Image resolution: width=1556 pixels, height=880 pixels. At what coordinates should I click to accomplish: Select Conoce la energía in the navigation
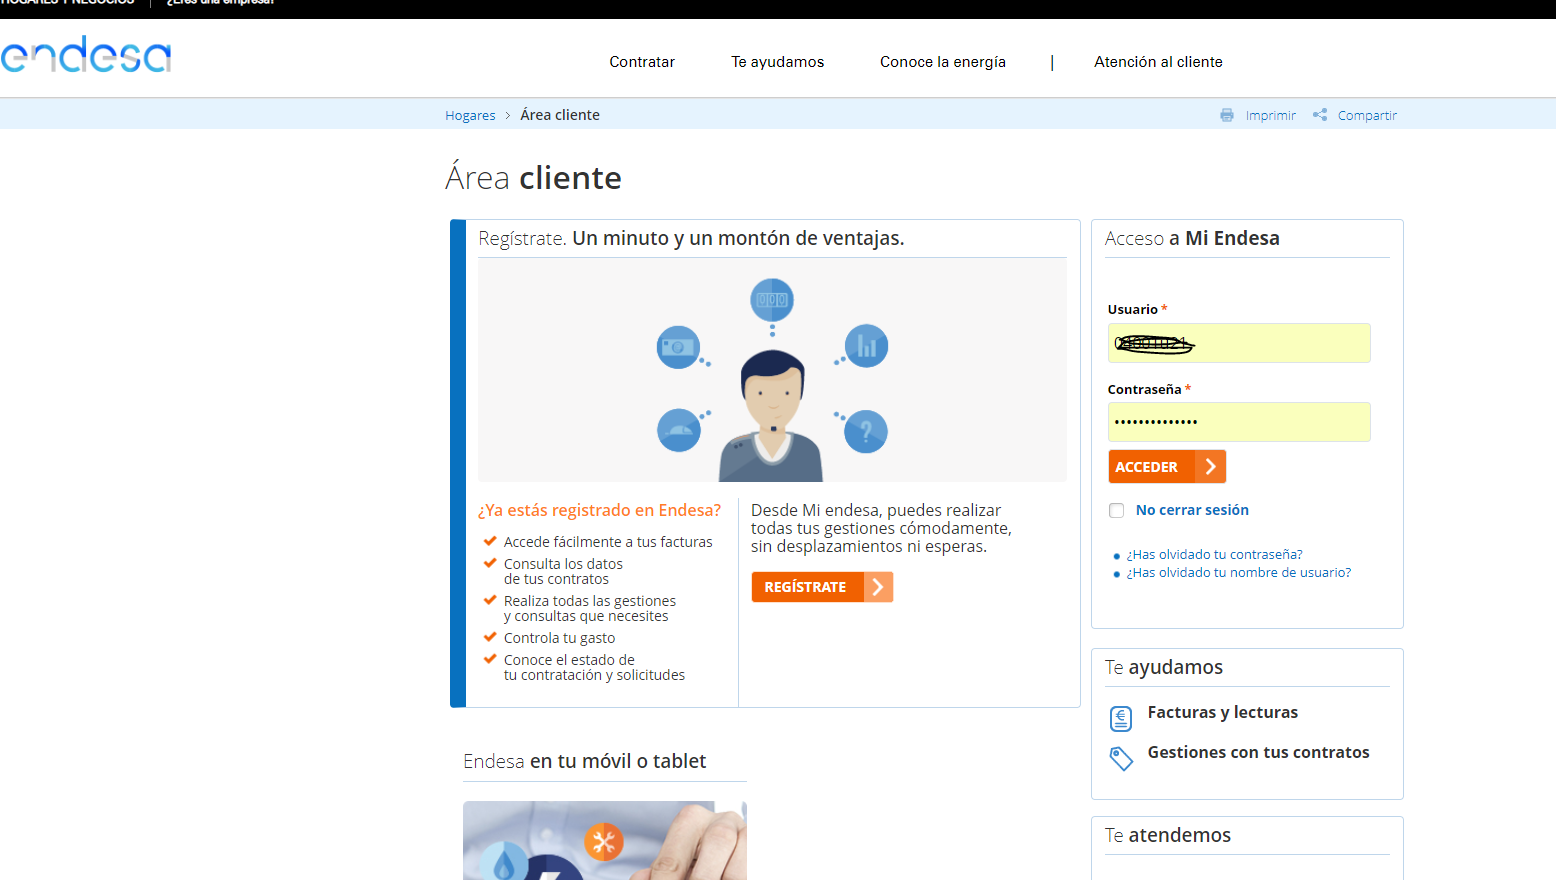942,61
